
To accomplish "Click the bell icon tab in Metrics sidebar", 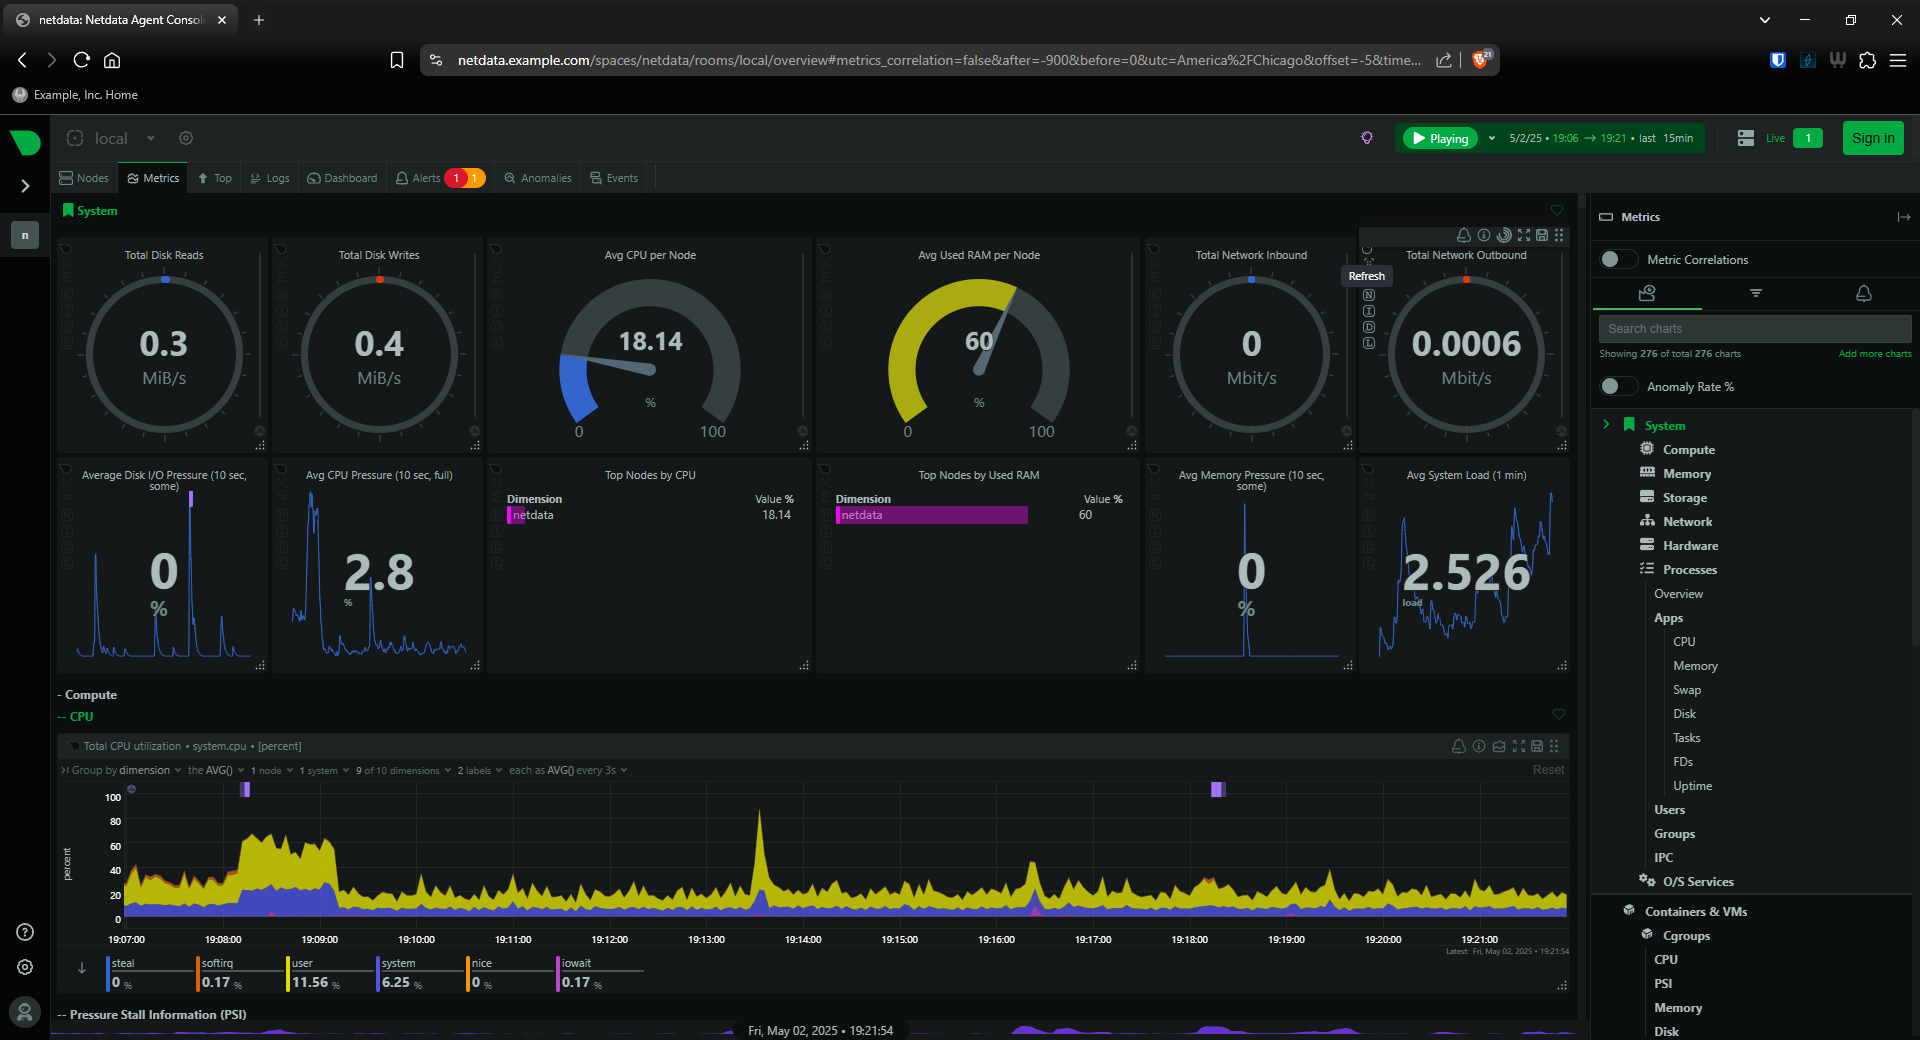I will point(1863,293).
